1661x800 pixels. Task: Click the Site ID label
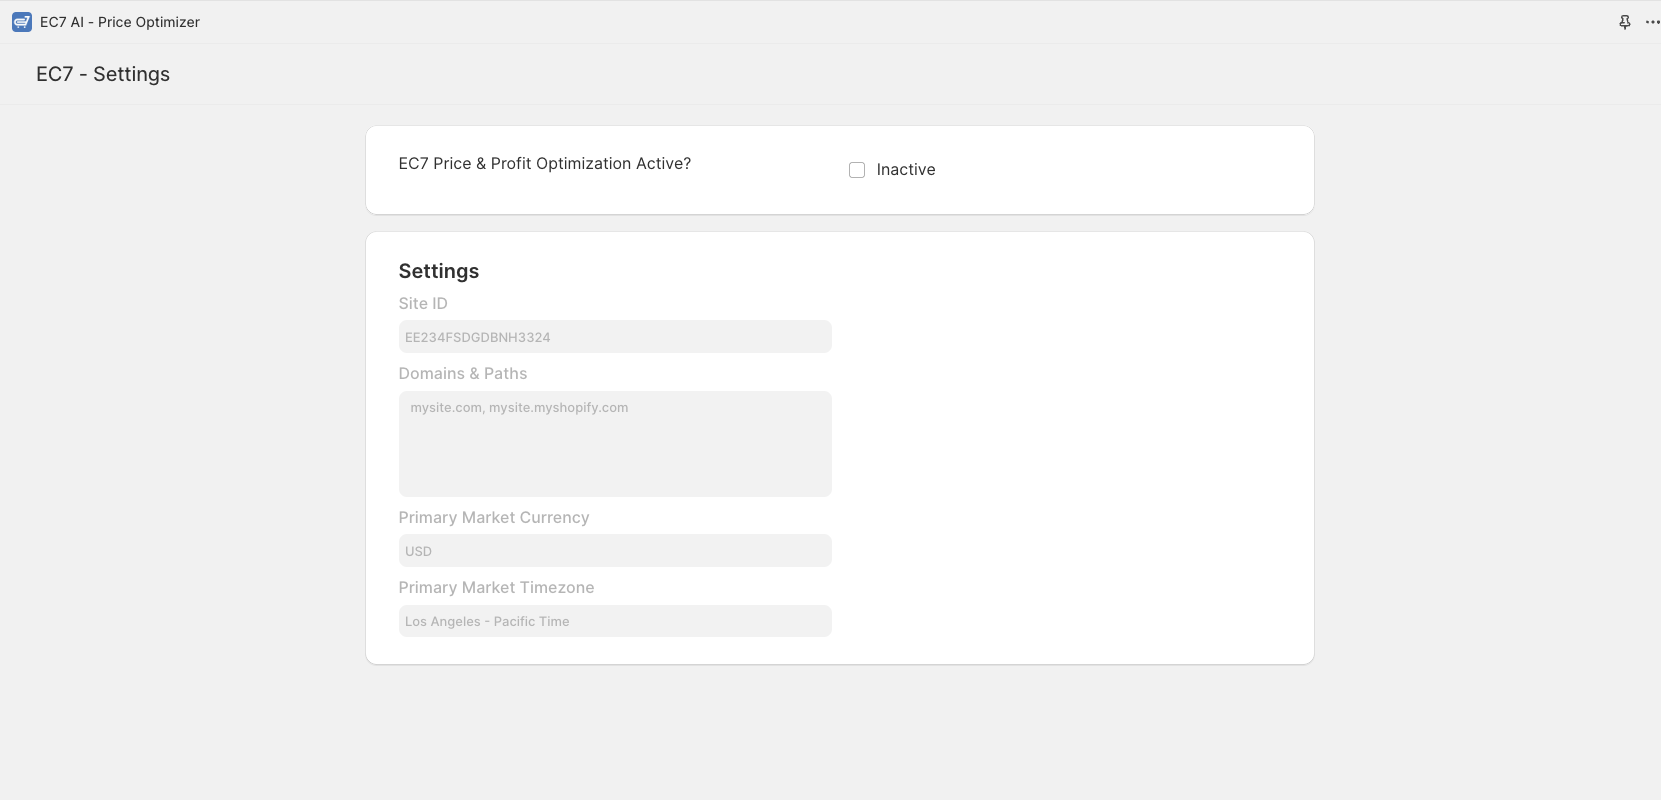tap(423, 303)
